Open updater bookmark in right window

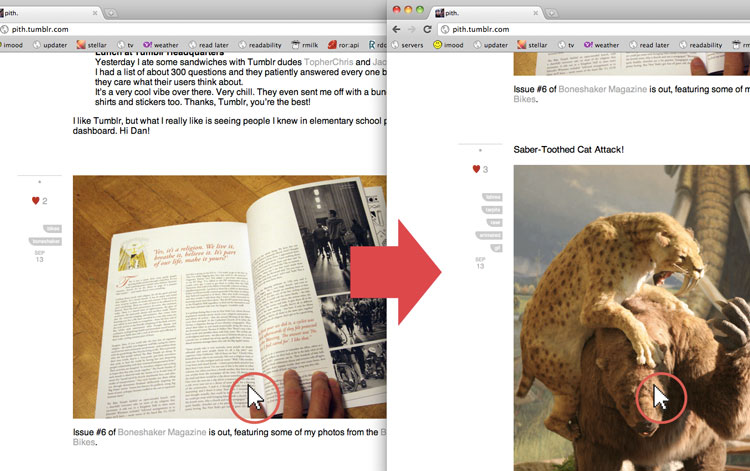click(490, 45)
